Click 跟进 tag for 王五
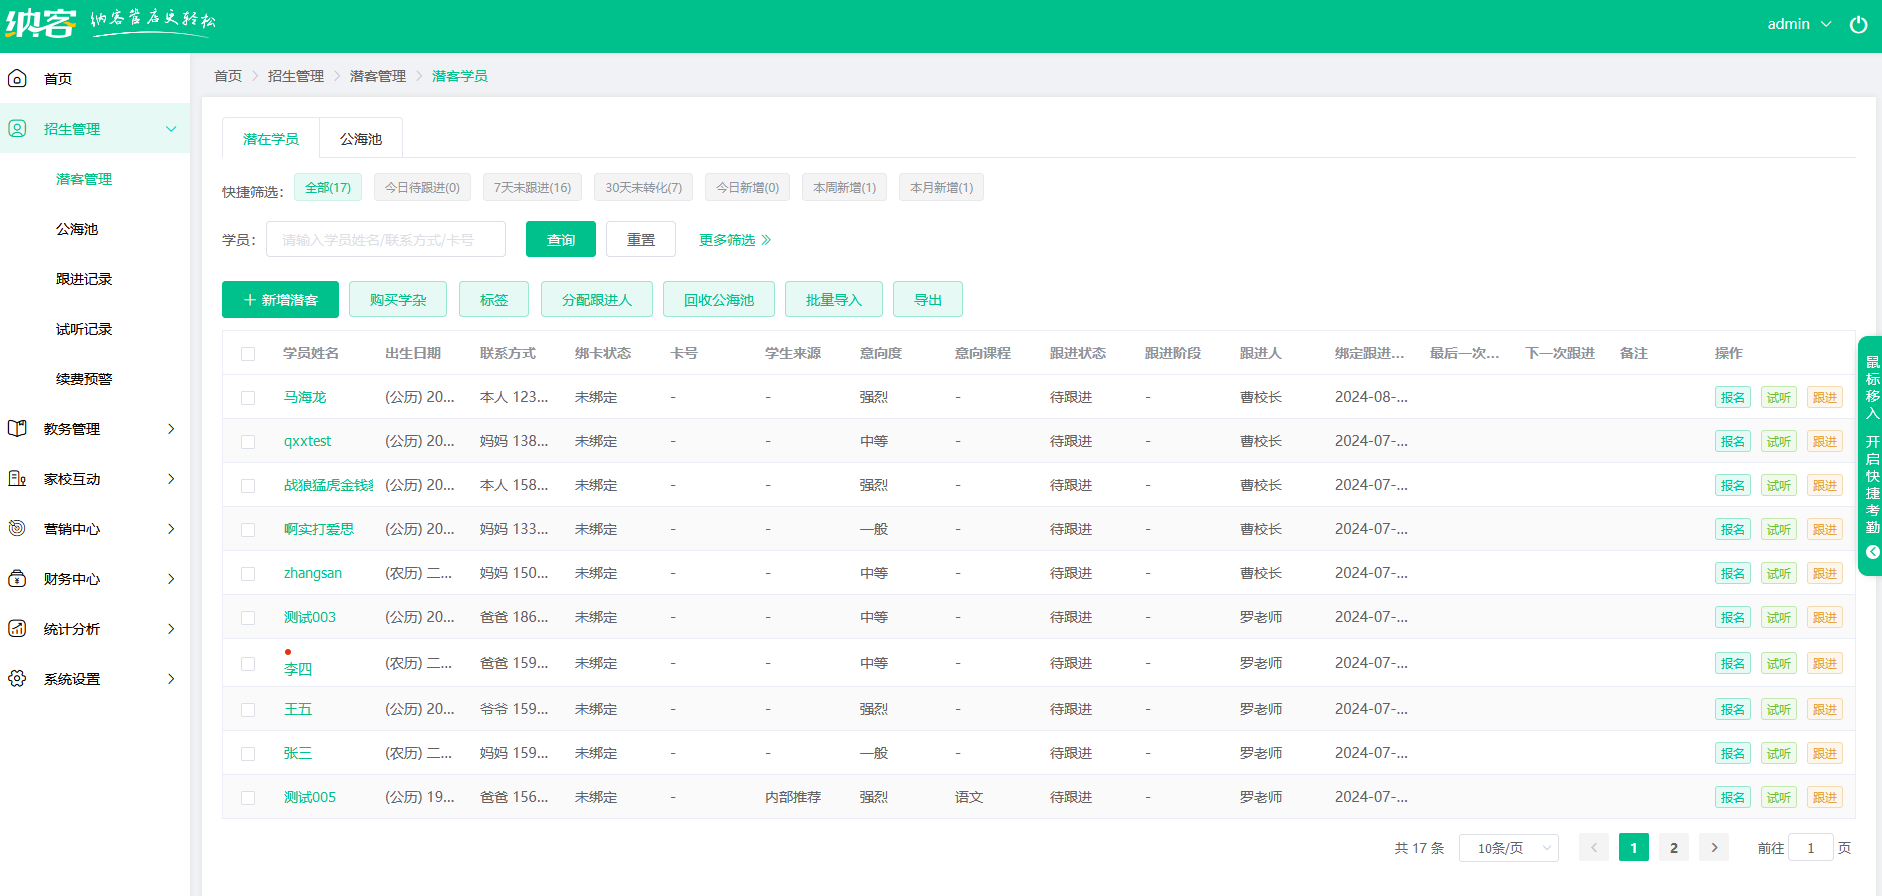This screenshot has height=896, width=1882. pos(1825,709)
